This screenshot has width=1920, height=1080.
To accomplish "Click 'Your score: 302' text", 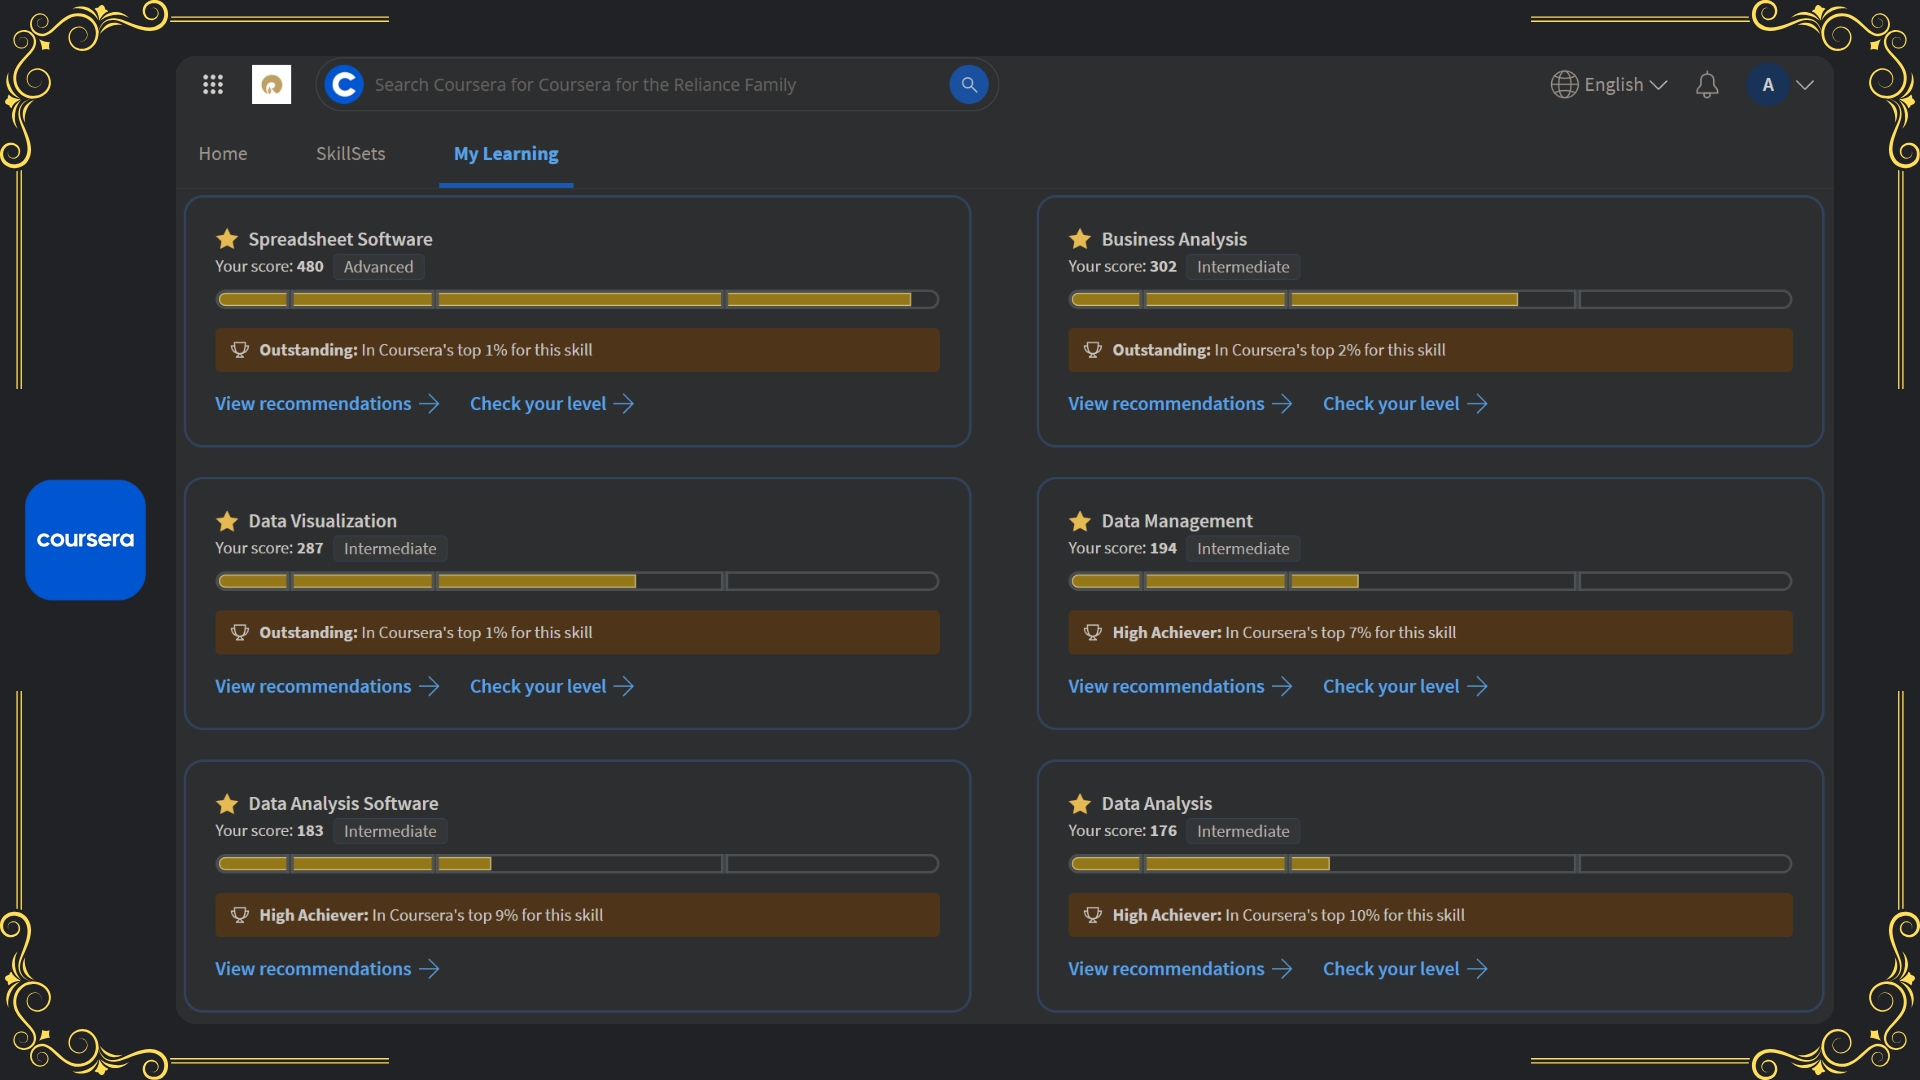I will (1122, 267).
